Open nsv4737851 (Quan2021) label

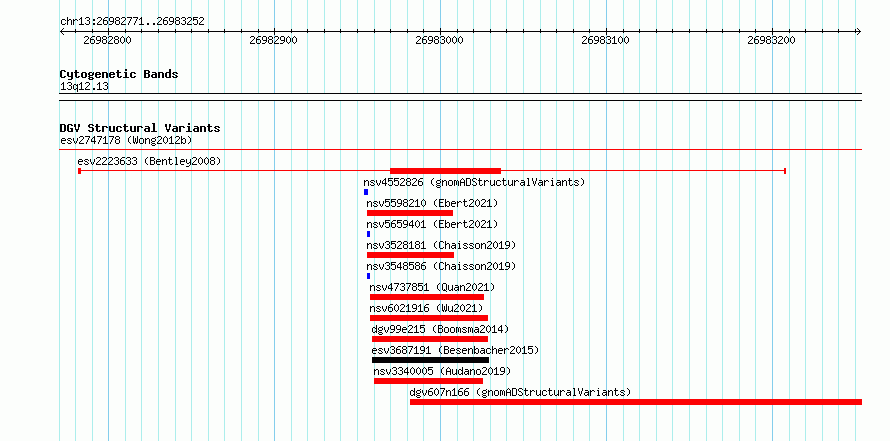(433, 287)
